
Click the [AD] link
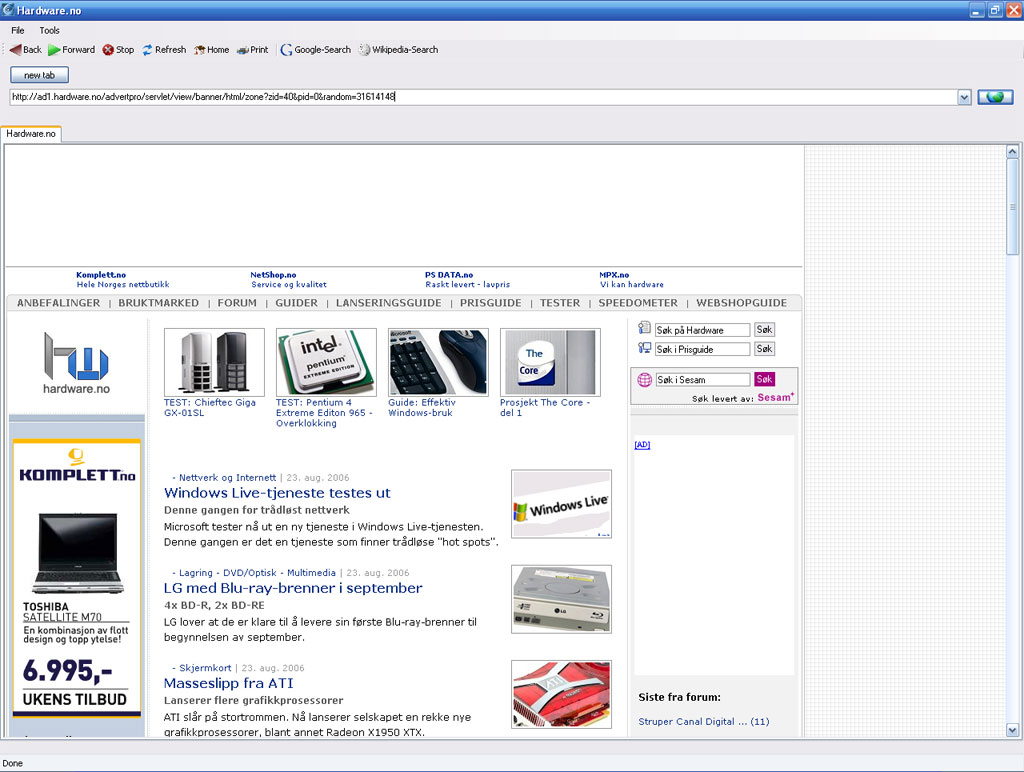(x=642, y=445)
